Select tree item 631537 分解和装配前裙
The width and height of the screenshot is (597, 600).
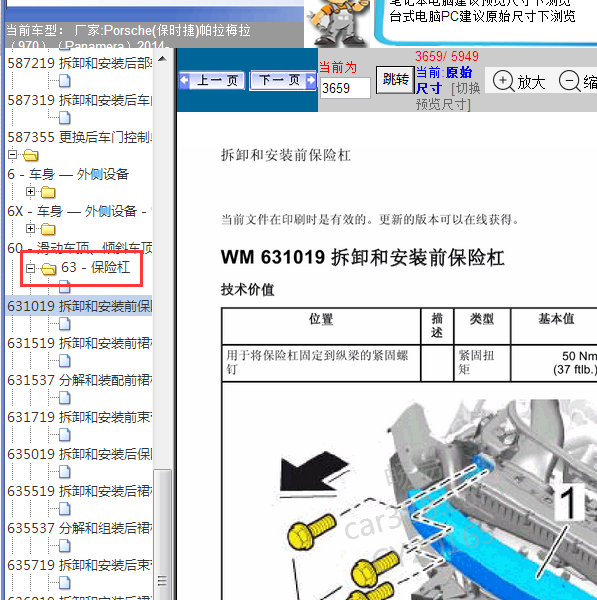pyautogui.click(x=80, y=380)
